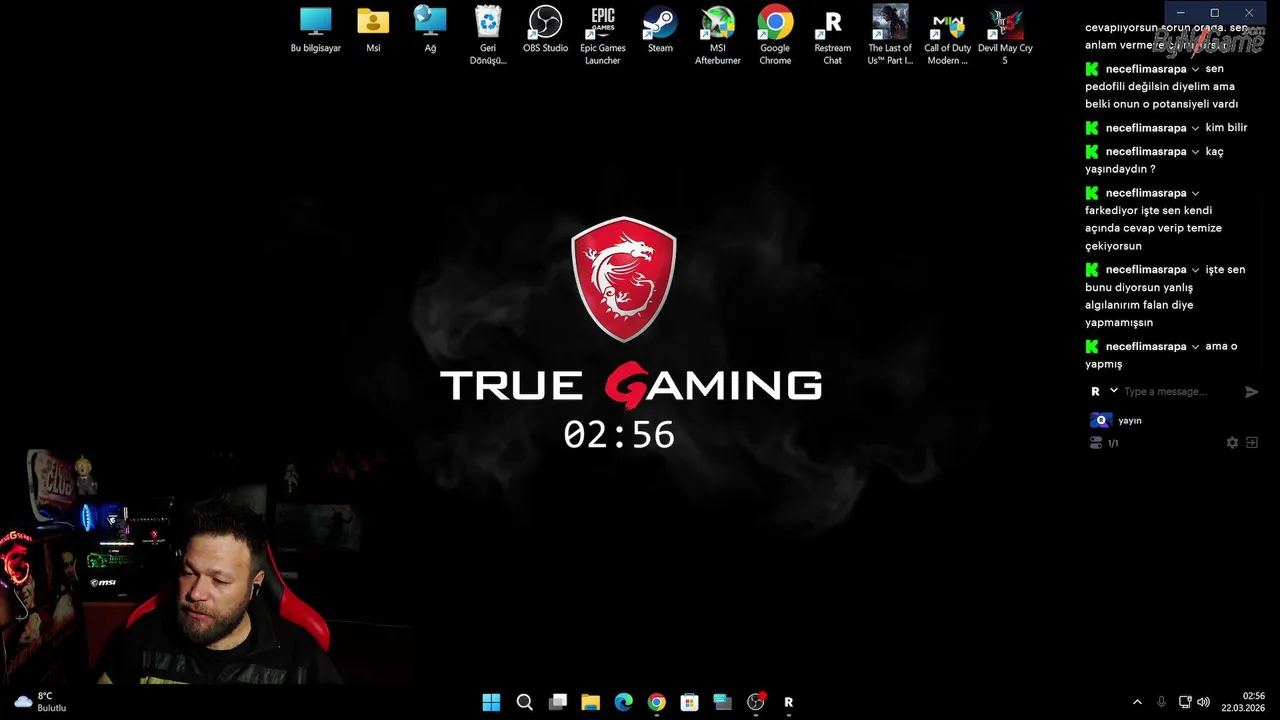This screenshot has height=720, width=1280.
Task: Open the Windows Start menu
Action: pyautogui.click(x=491, y=702)
